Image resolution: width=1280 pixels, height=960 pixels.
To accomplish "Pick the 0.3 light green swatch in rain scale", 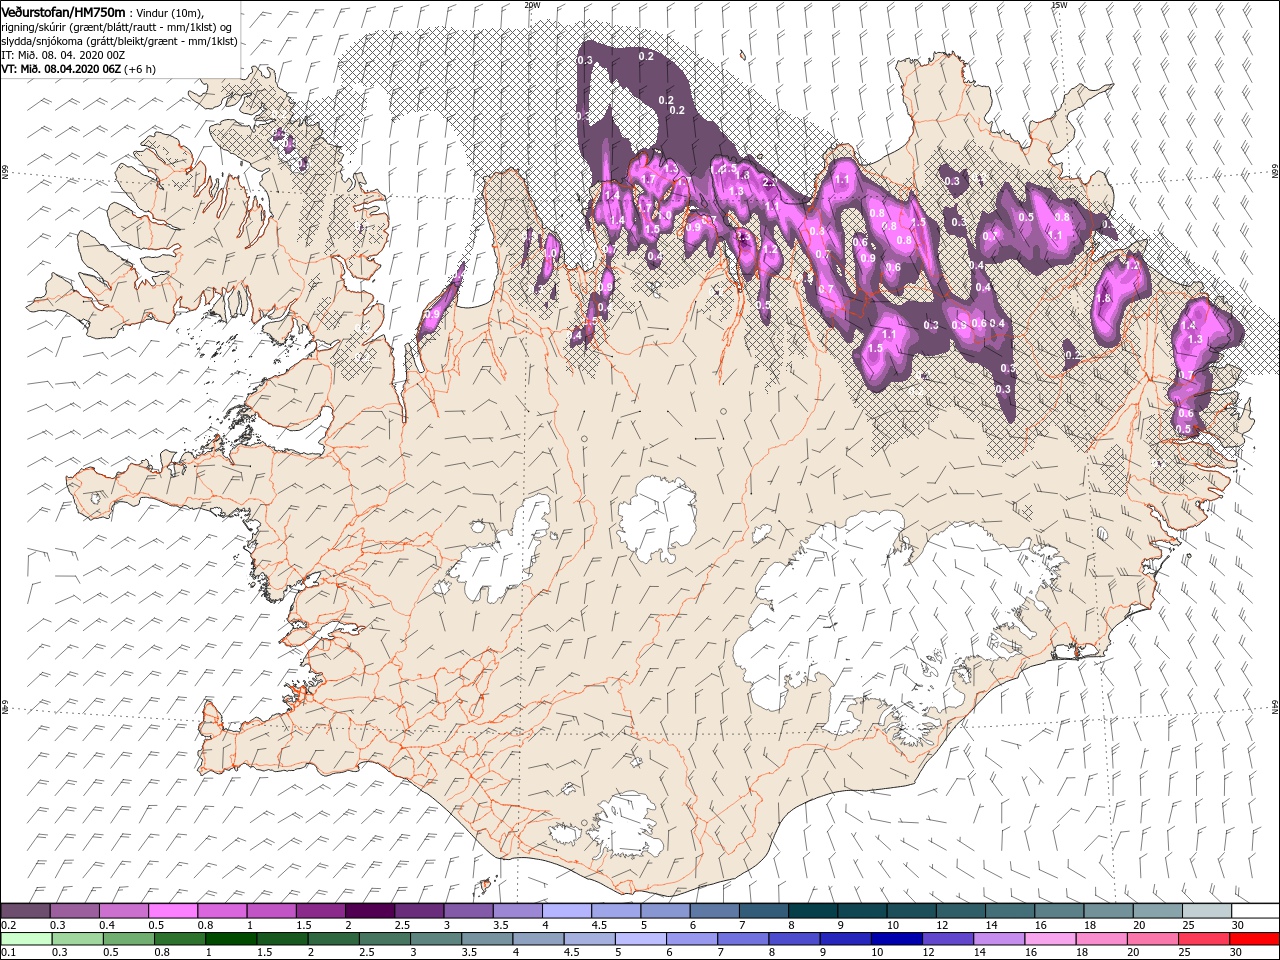I will pyautogui.click(x=78, y=939).
